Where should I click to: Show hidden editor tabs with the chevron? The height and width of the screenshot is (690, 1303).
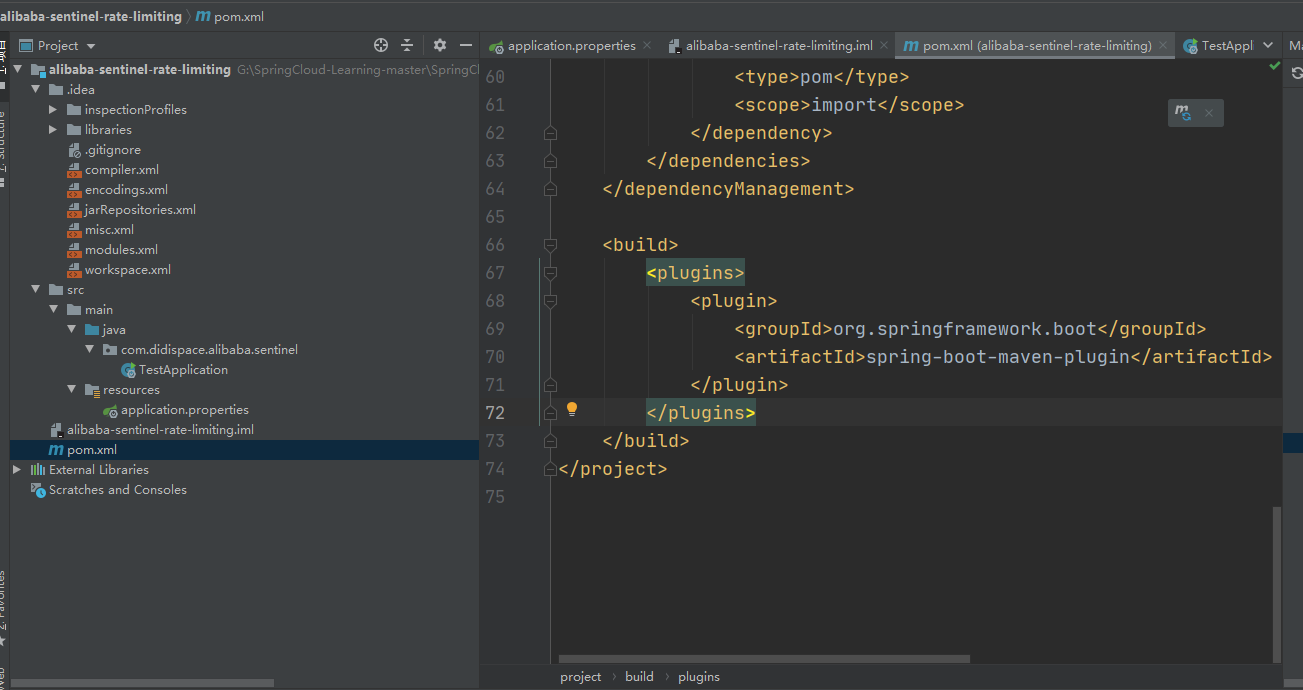(x=1268, y=46)
